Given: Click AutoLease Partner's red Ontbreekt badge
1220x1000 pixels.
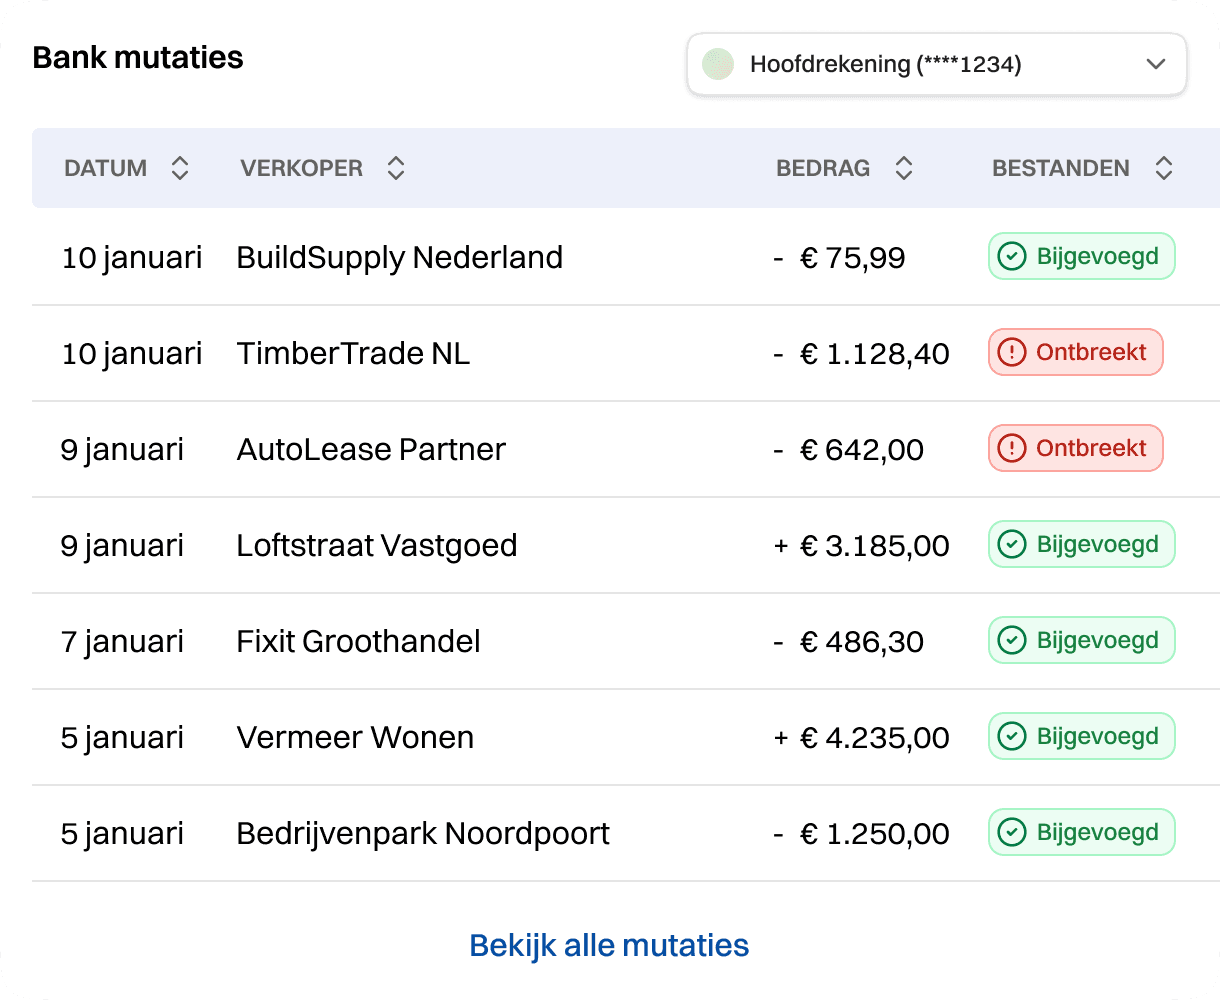Looking at the screenshot, I should tap(1075, 448).
